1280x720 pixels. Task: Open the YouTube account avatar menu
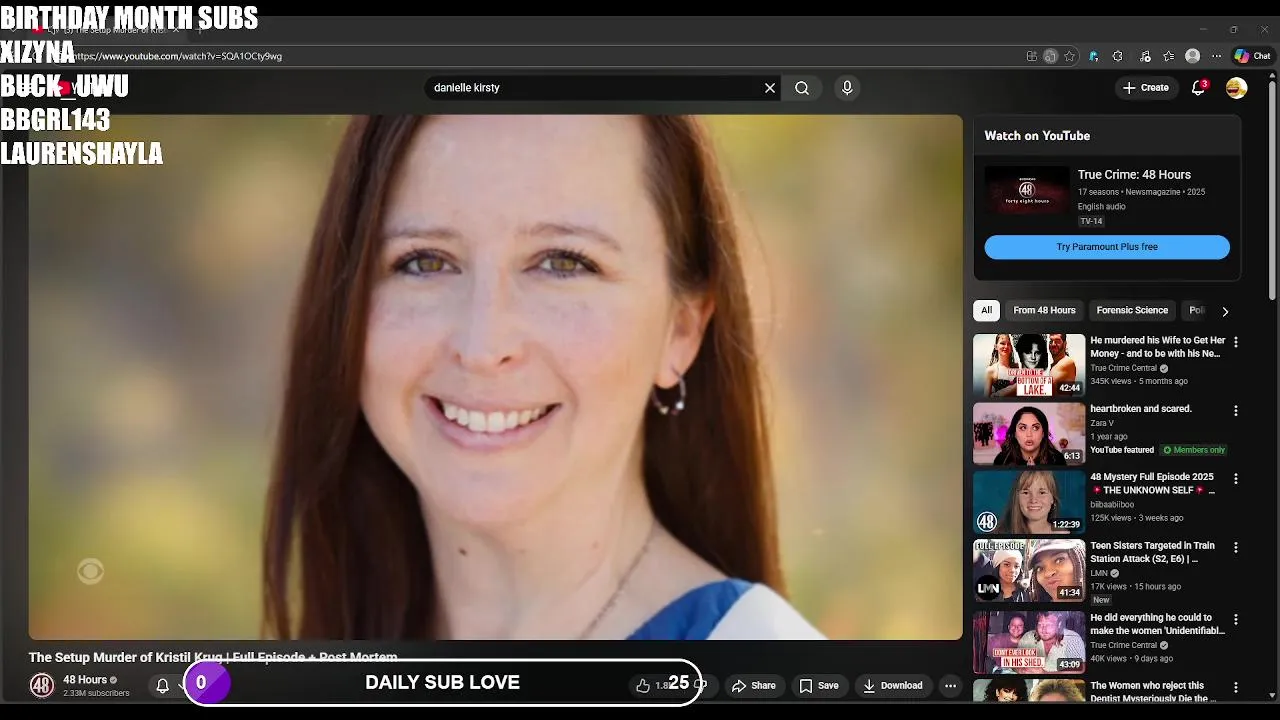[1237, 88]
